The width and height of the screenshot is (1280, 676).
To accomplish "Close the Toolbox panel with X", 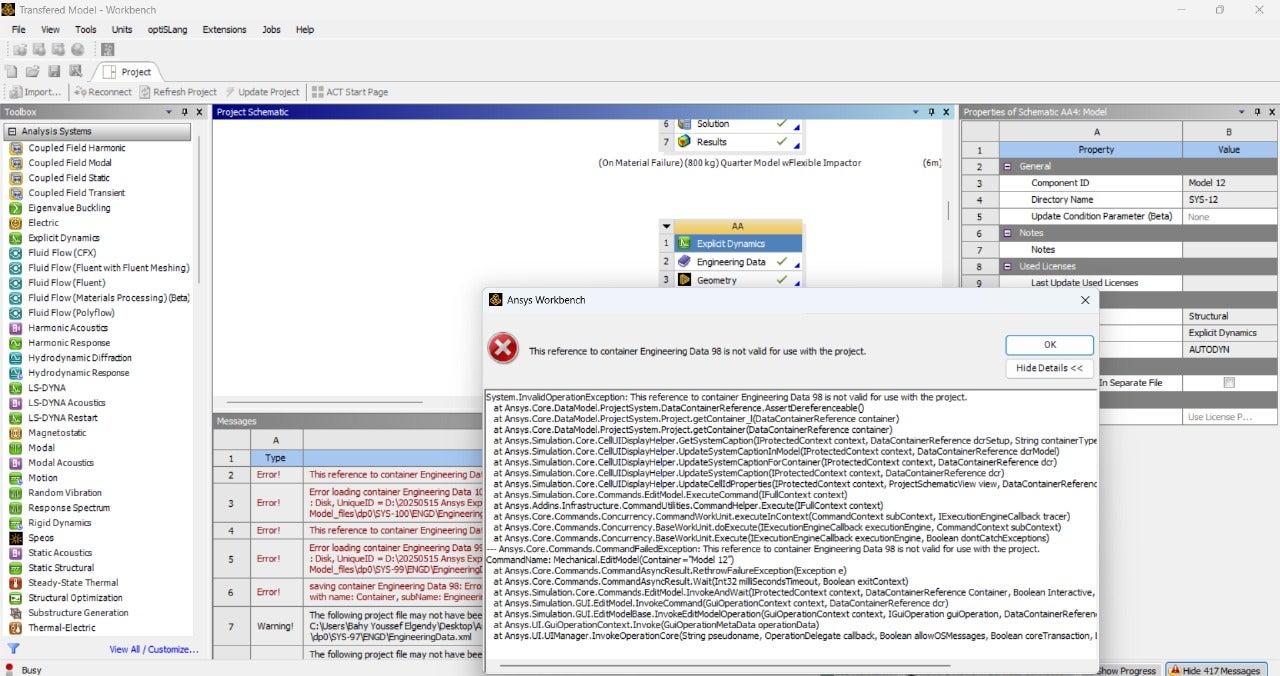I will tap(199, 112).
